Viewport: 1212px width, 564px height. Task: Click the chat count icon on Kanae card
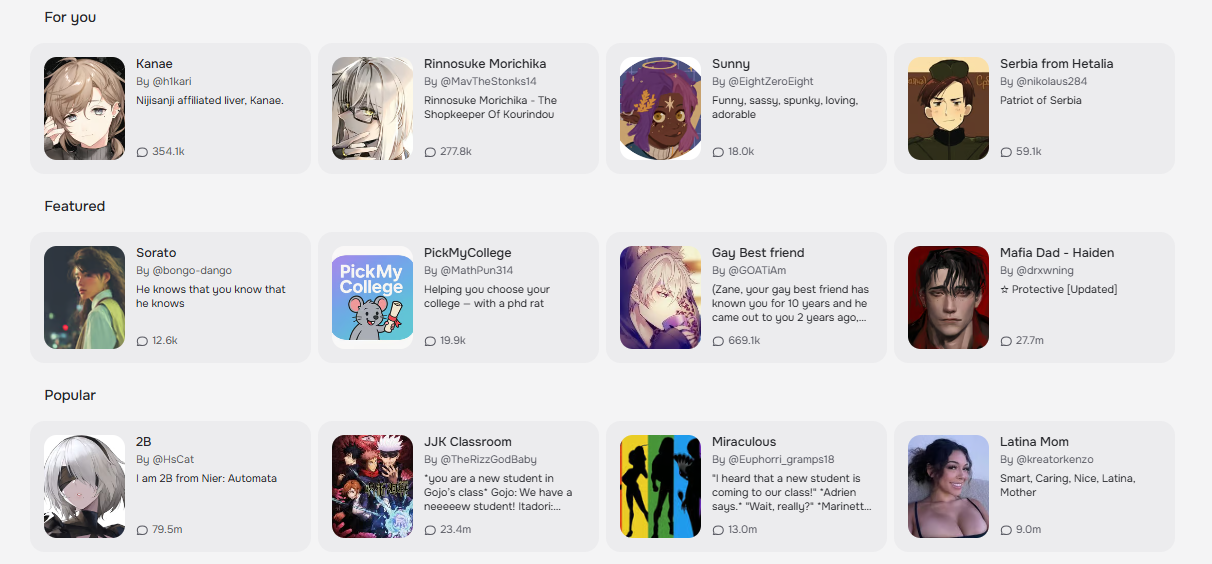[x=142, y=152]
